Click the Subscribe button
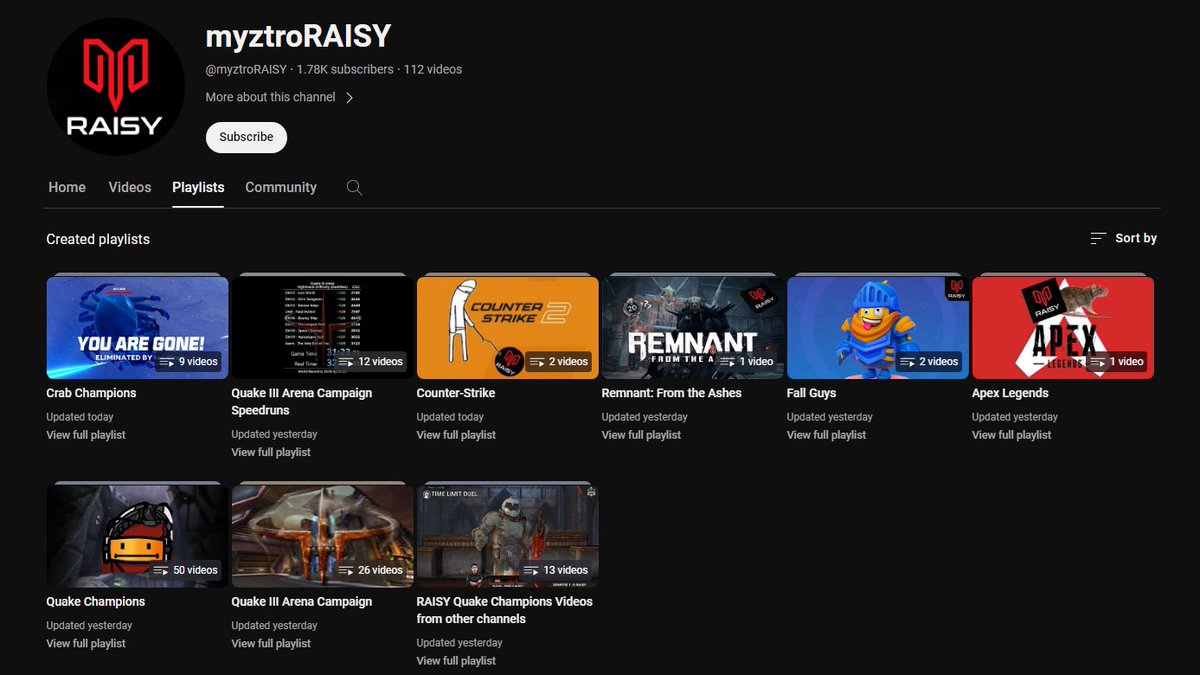This screenshot has width=1200, height=675. point(246,137)
